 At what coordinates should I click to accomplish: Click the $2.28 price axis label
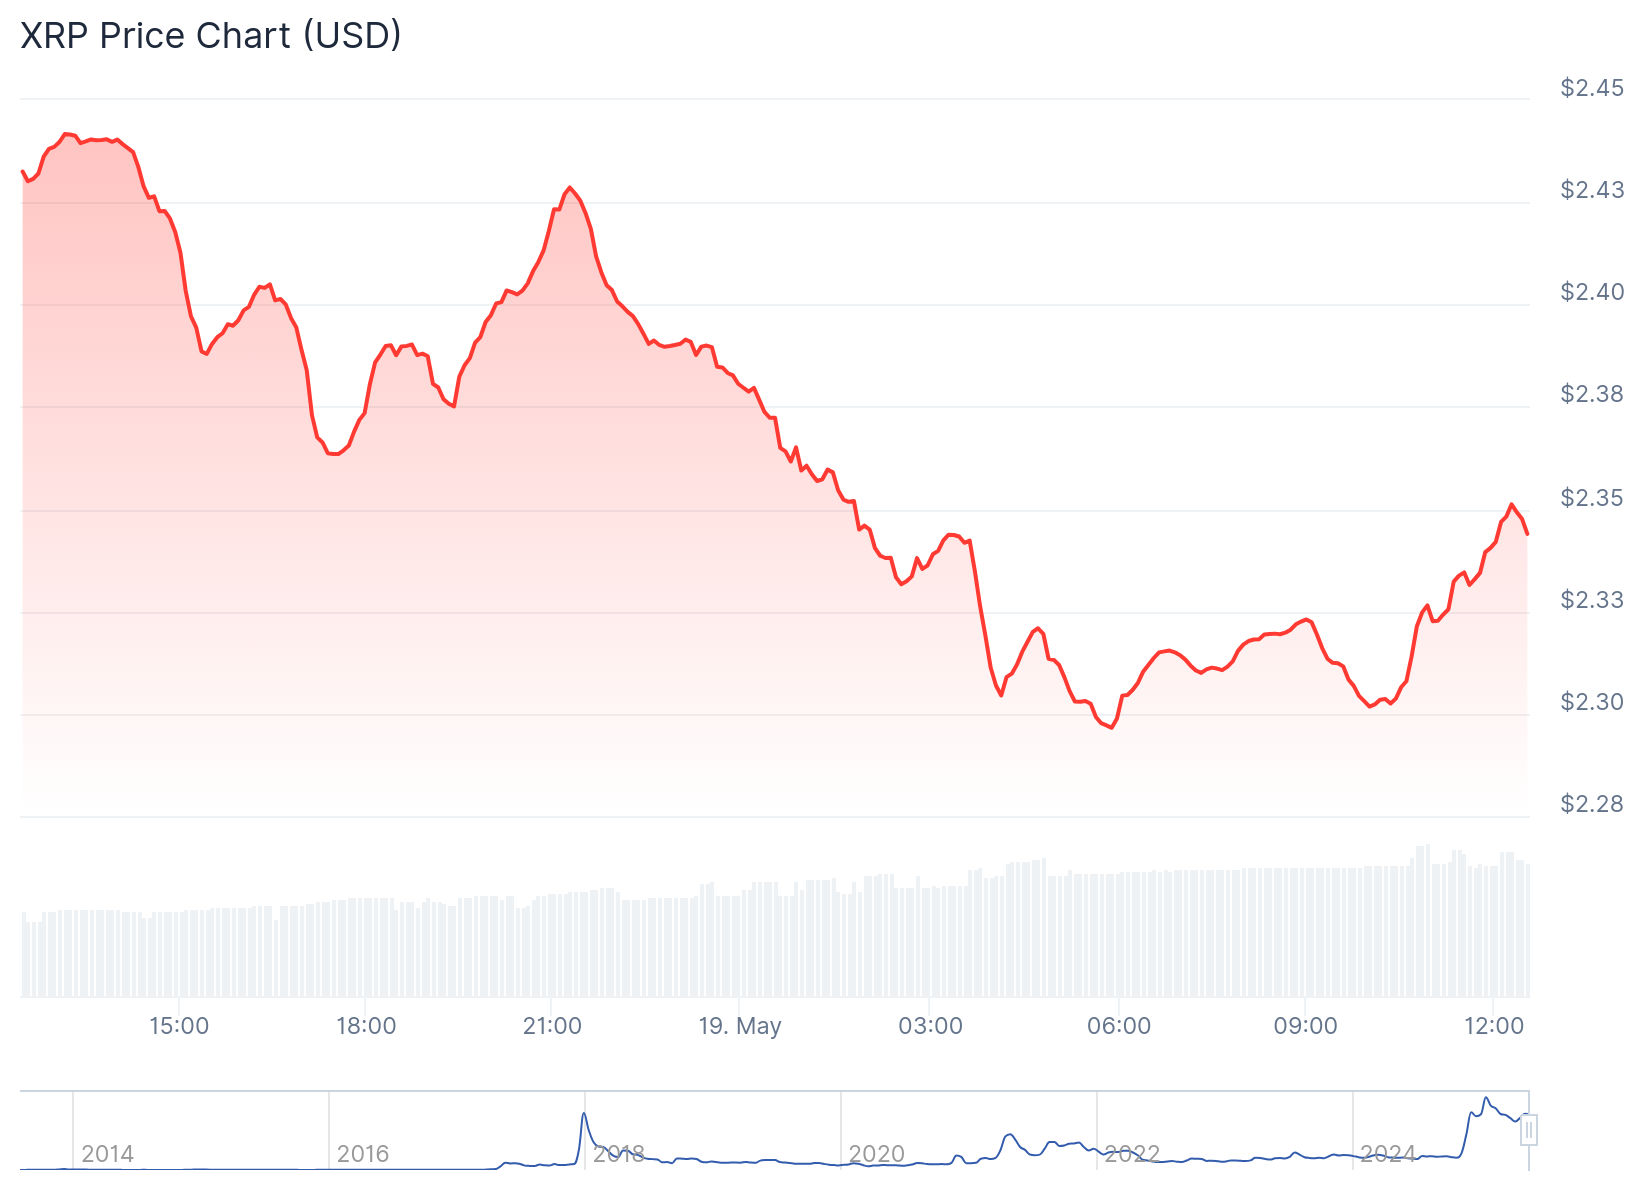(1592, 804)
